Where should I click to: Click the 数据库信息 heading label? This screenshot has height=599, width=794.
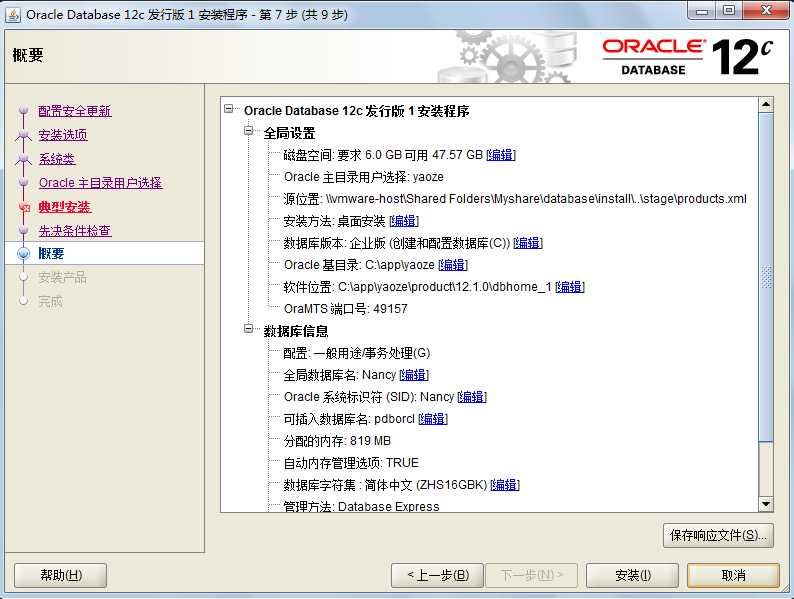pos(296,331)
